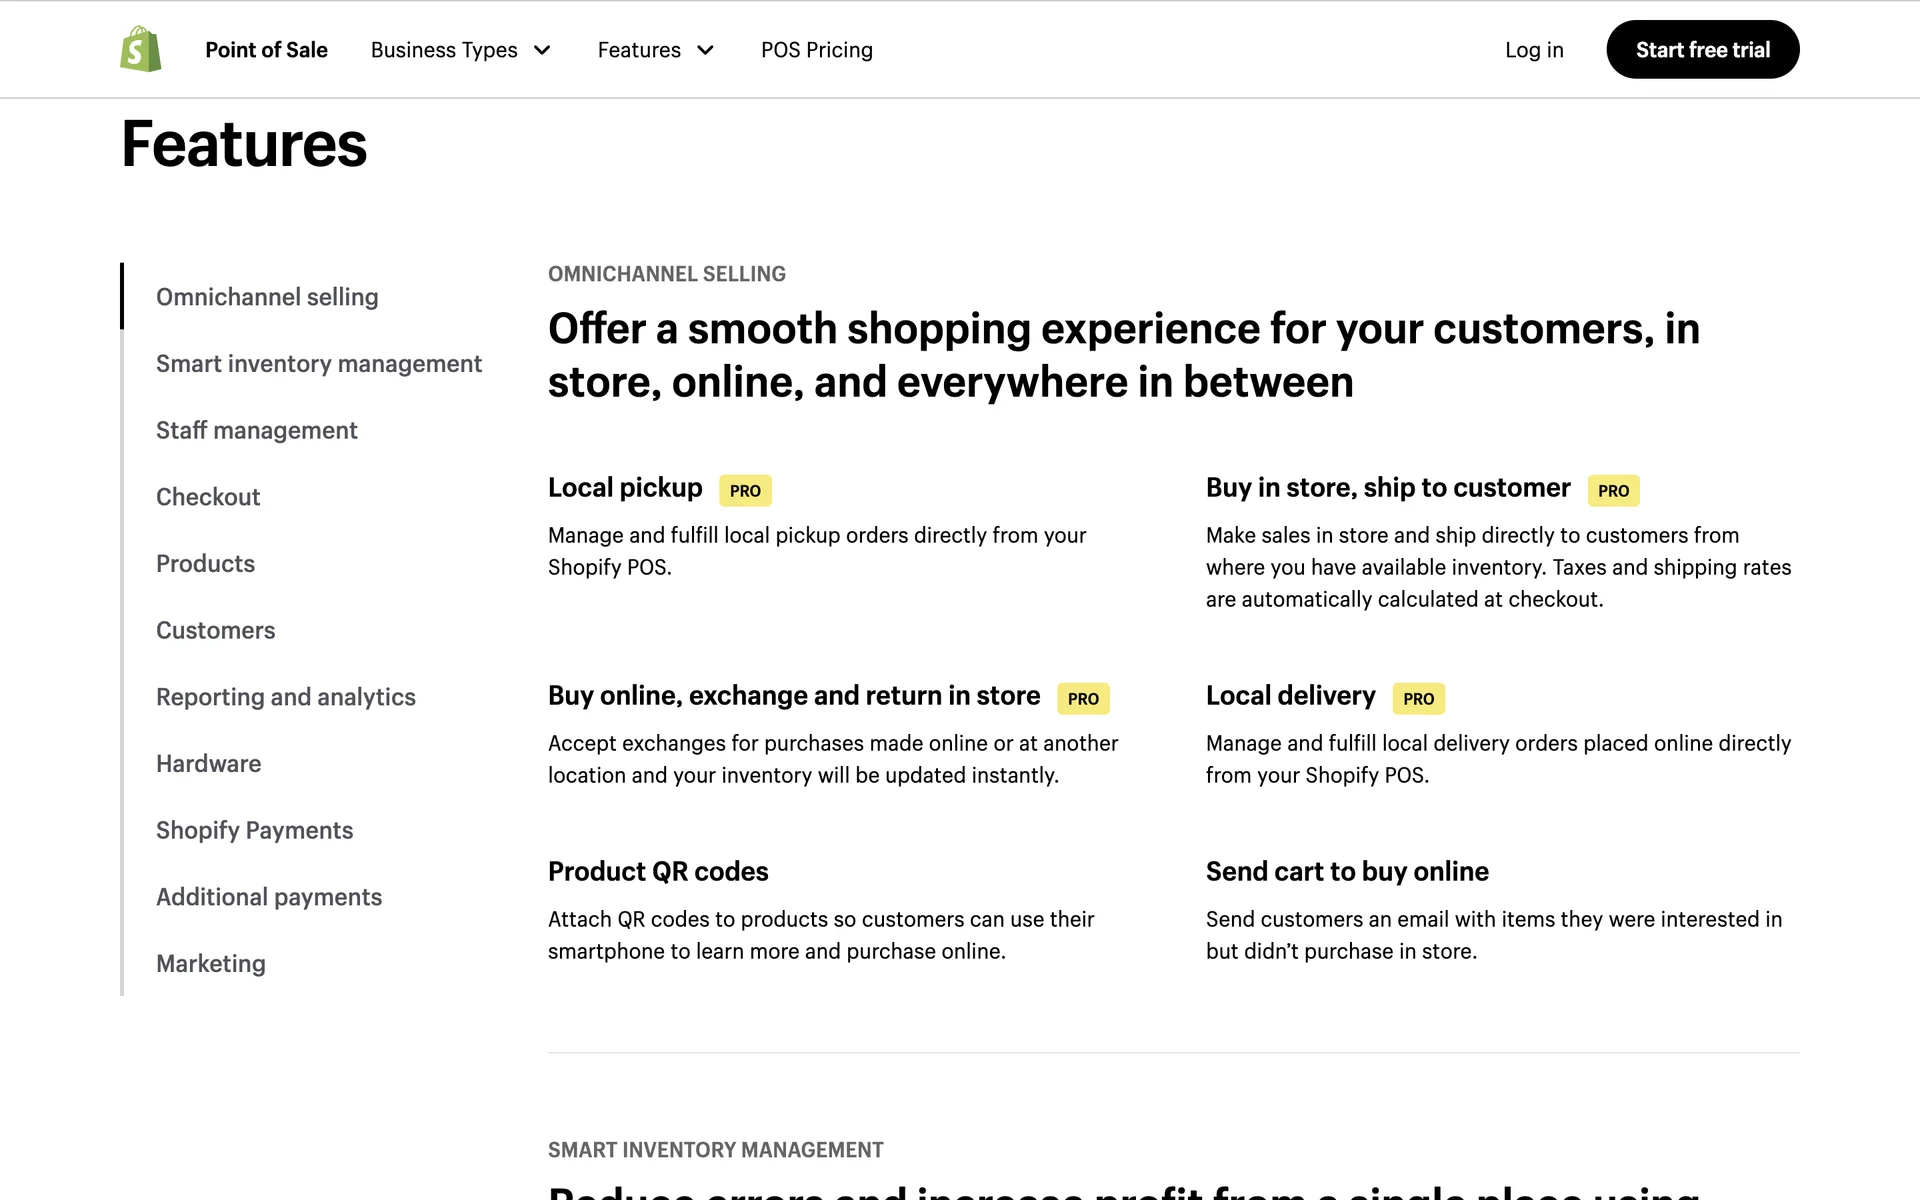This screenshot has height=1200, width=1920.
Task: Click the Log in link
Action: pos(1534,50)
